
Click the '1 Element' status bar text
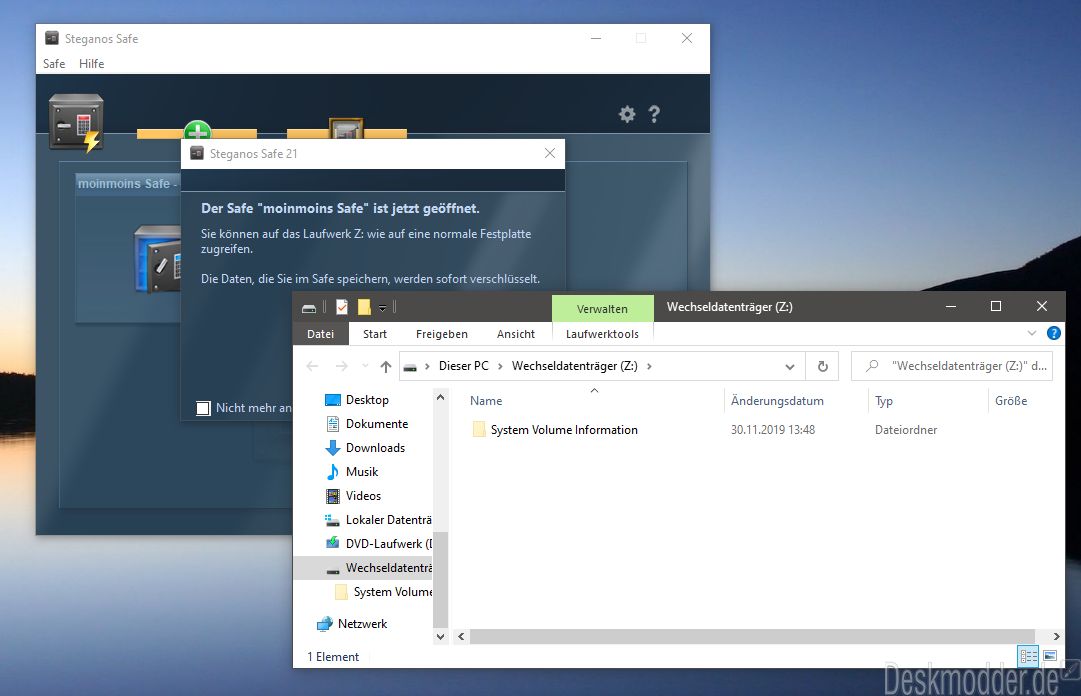(x=333, y=657)
